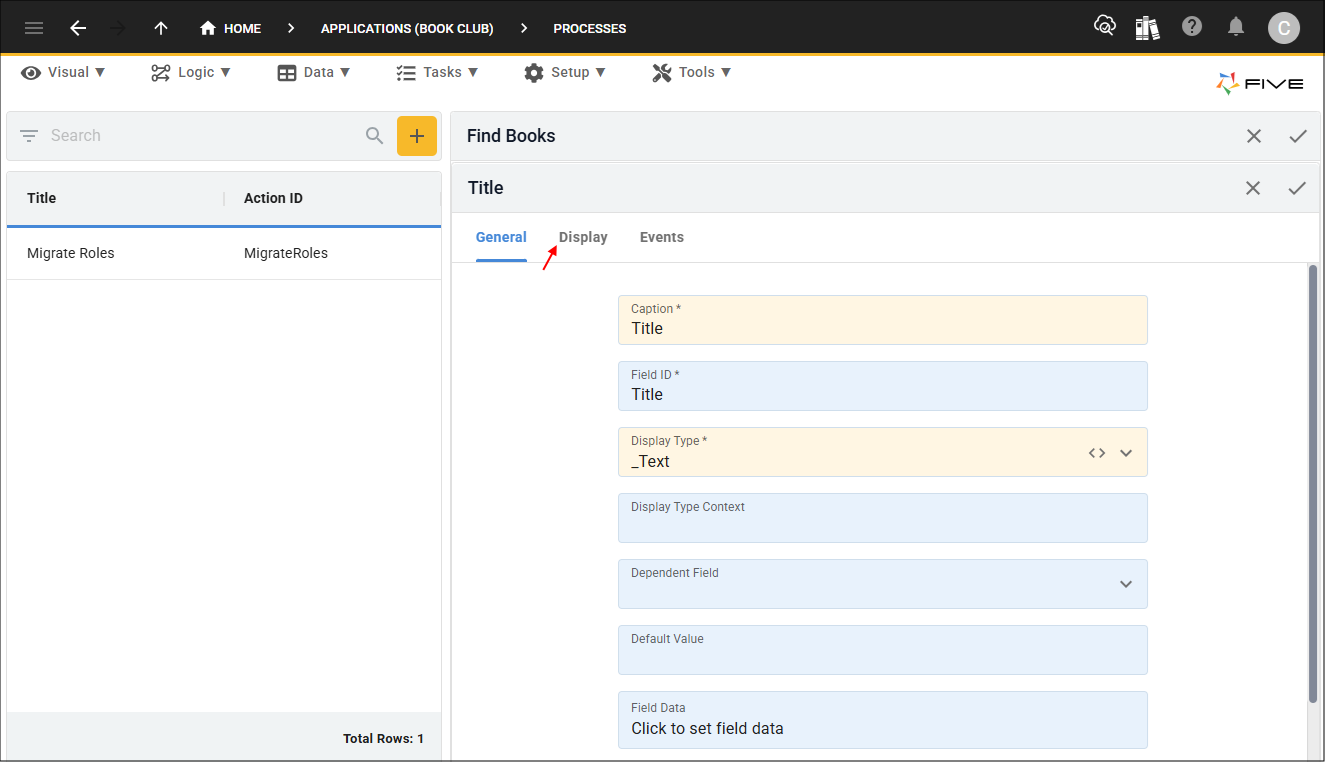Image resolution: width=1325 pixels, height=762 pixels.
Task: Switch to the Display tab
Action: [583, 238]
